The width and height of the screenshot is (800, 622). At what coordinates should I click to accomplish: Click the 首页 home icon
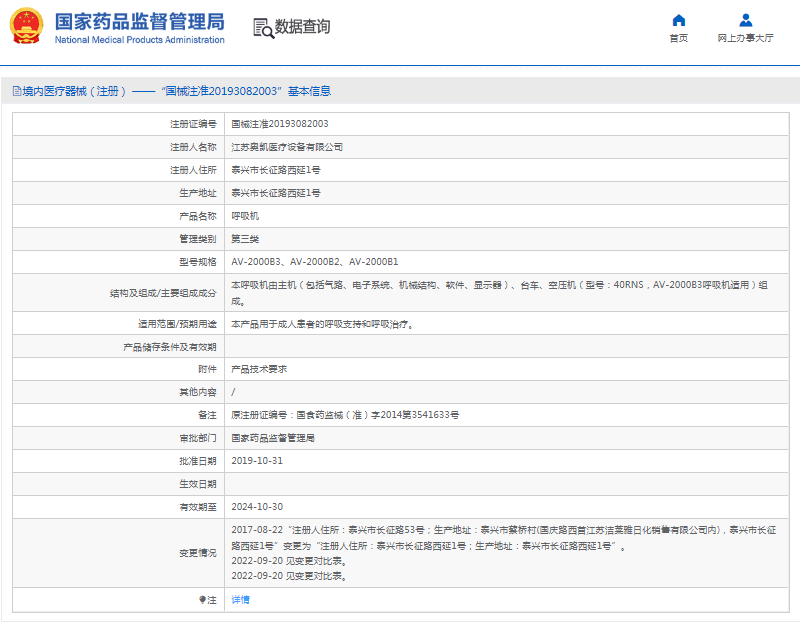(x=678, y=19)
